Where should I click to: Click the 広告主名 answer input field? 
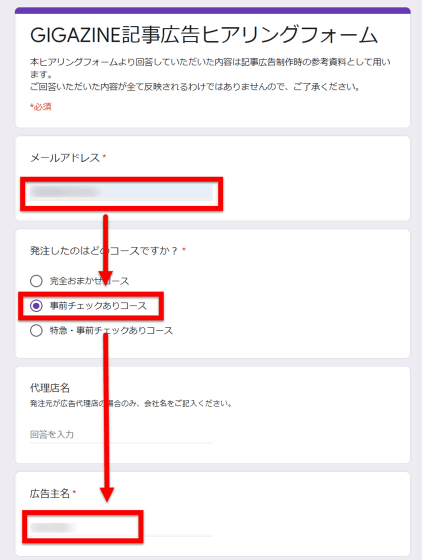point(121,528)
